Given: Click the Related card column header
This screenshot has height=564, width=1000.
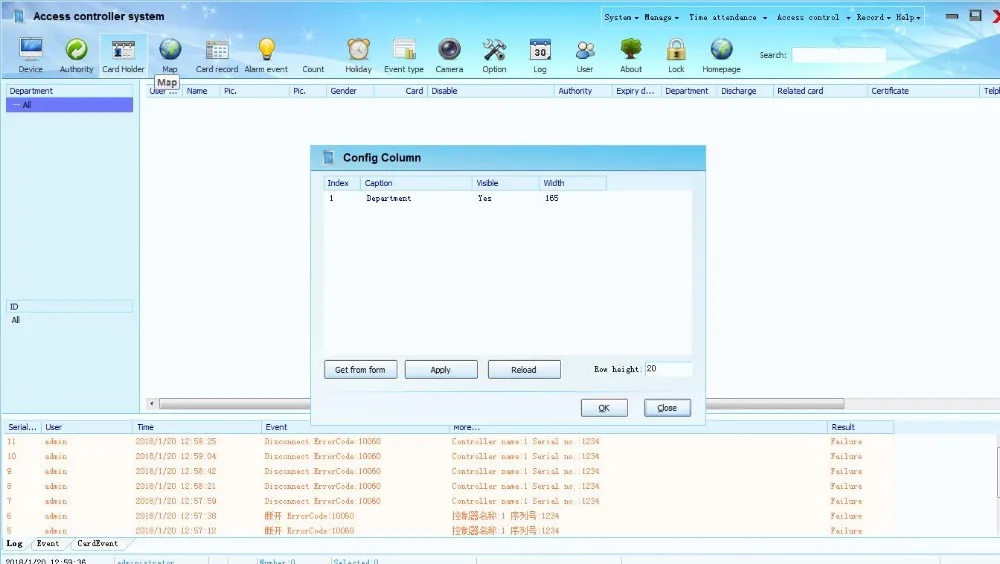Looking at the screenshot, I should click(x=820, y=91).
